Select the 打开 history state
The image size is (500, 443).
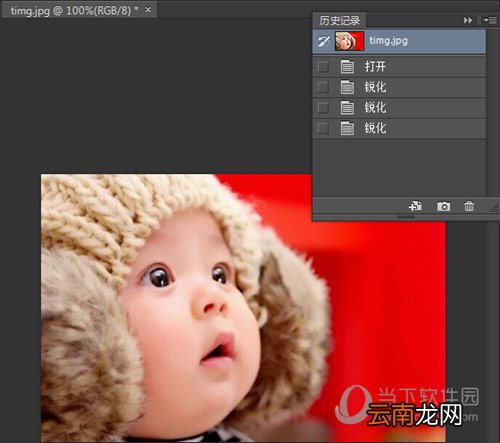click(399, 67)
